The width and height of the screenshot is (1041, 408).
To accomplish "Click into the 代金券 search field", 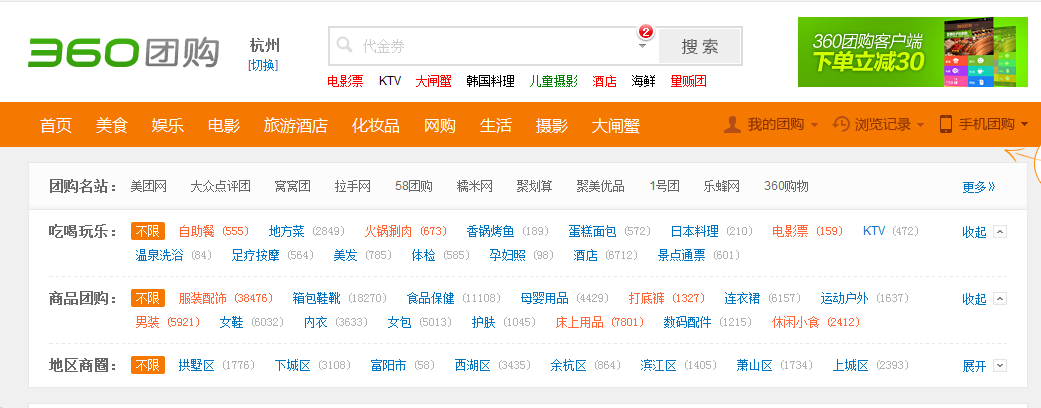I will [x=495, y=46].
